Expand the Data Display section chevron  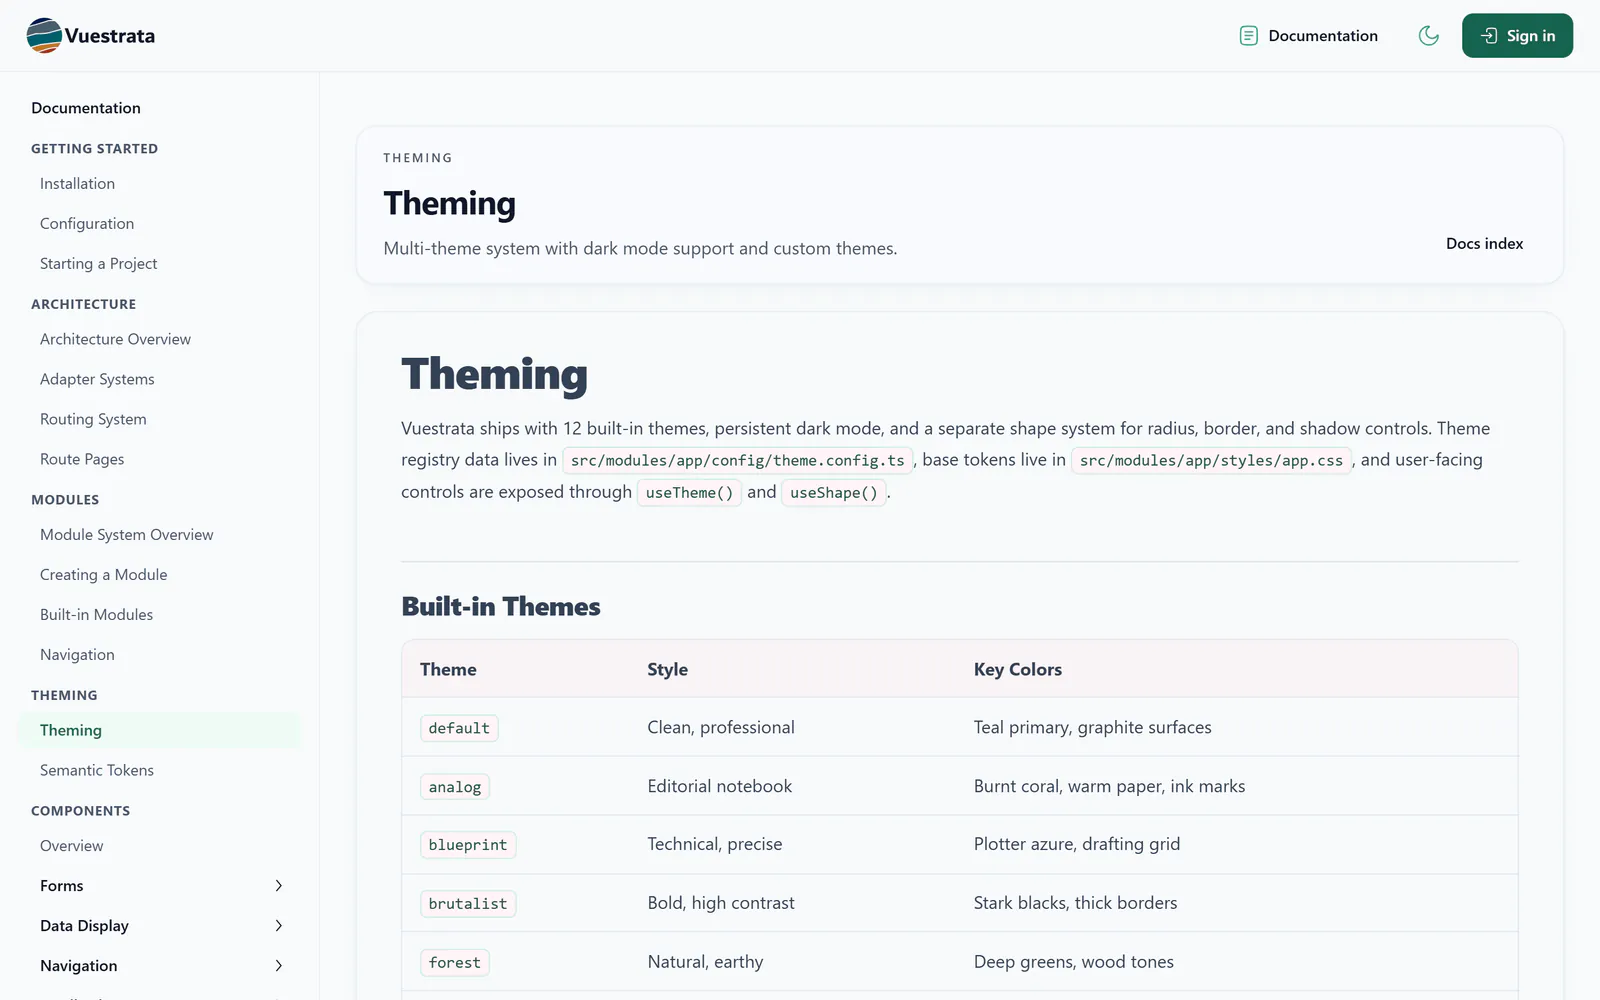click(279, 926)
